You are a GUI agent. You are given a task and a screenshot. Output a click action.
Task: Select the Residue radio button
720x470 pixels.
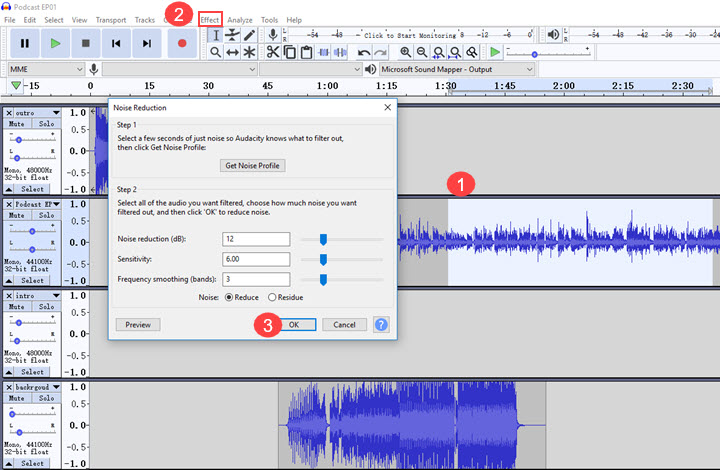pos(273,297)
